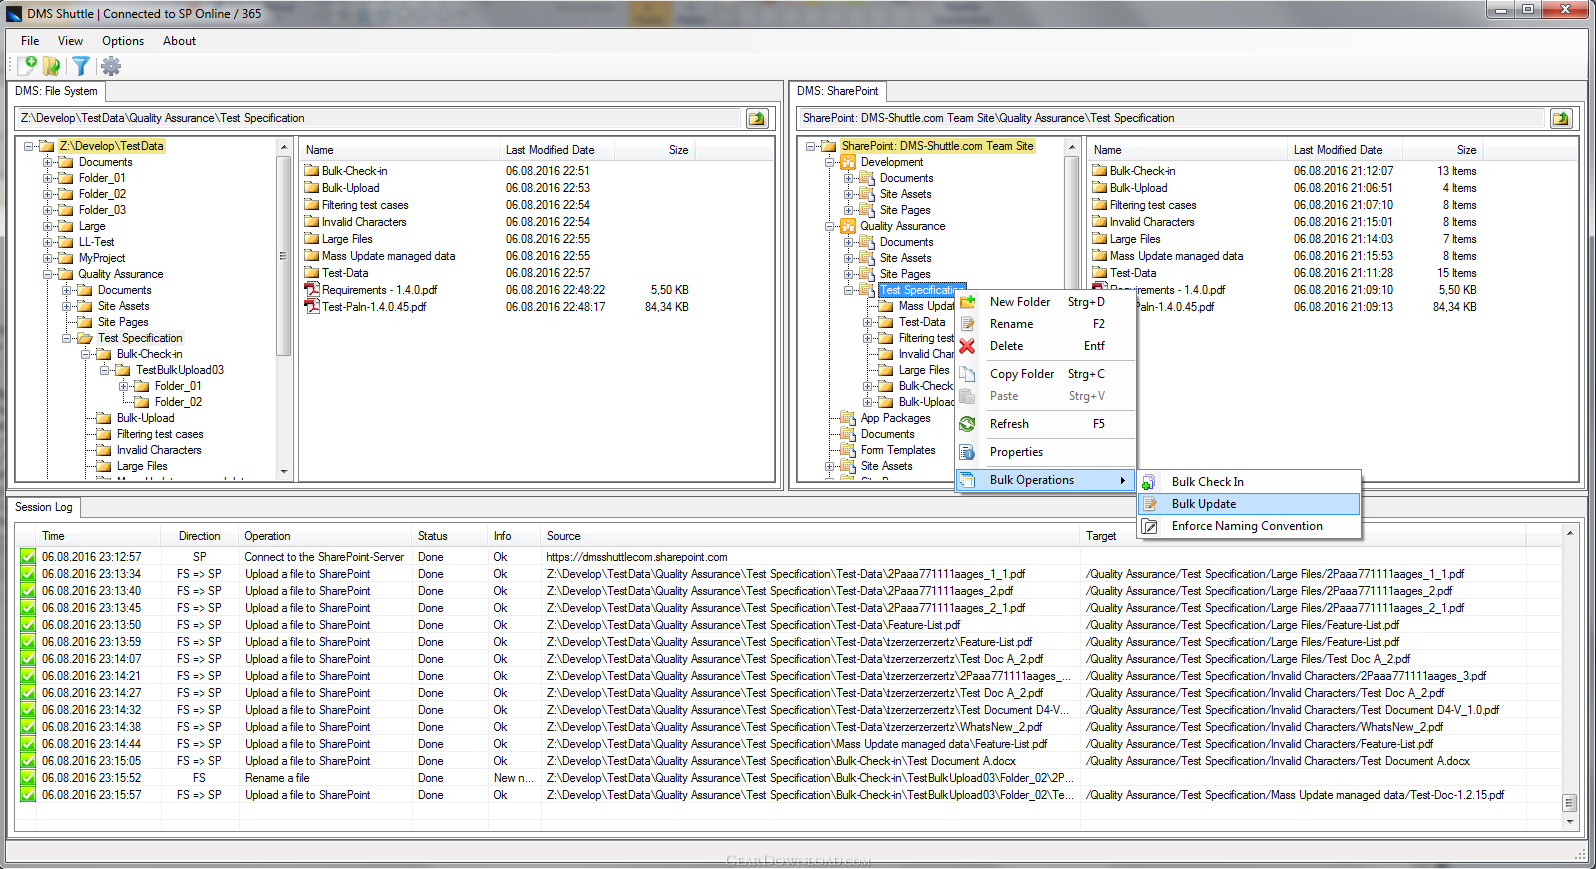The width and height of the screenshot is (1596, 869).
Task: Click Z:\Develop\TestData root folder icon
Action: (x=47, y=146)
